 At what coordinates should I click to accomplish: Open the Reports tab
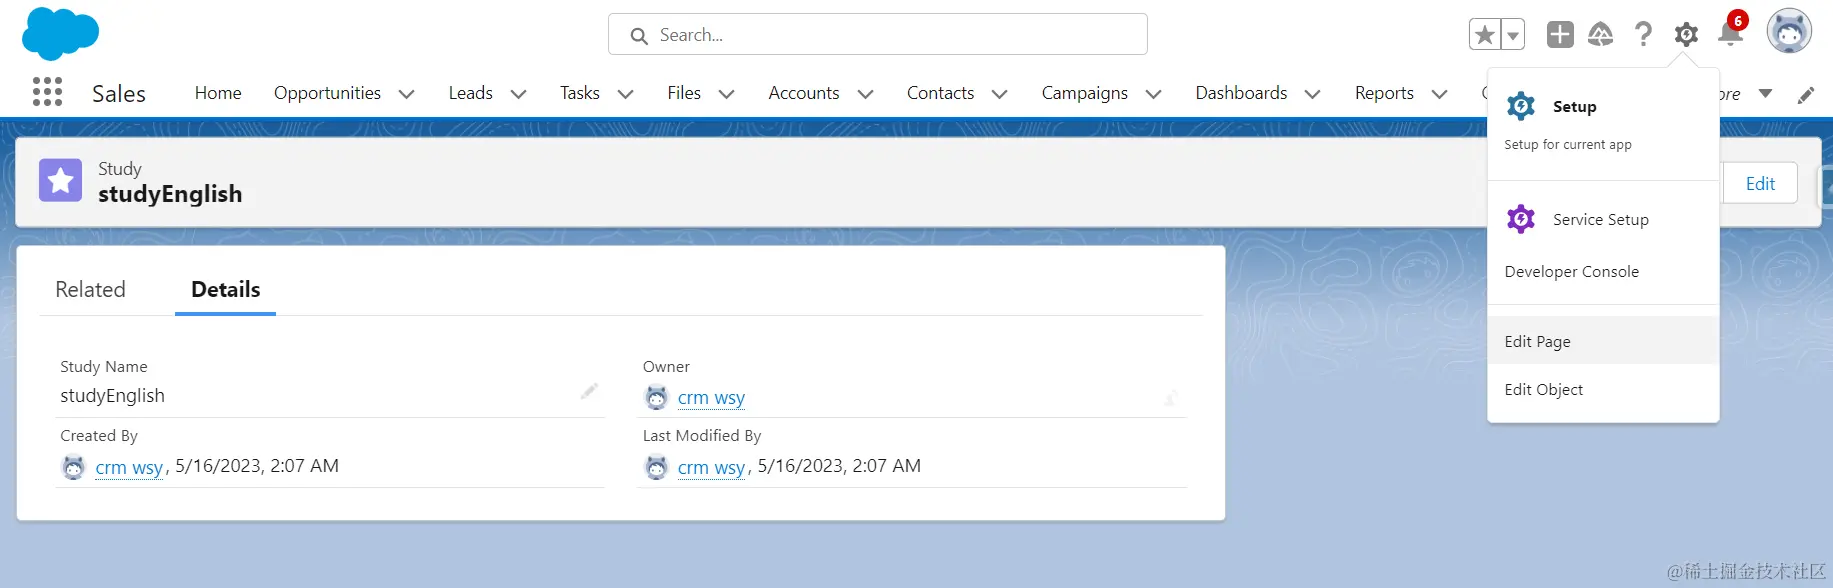(1384, 93)
